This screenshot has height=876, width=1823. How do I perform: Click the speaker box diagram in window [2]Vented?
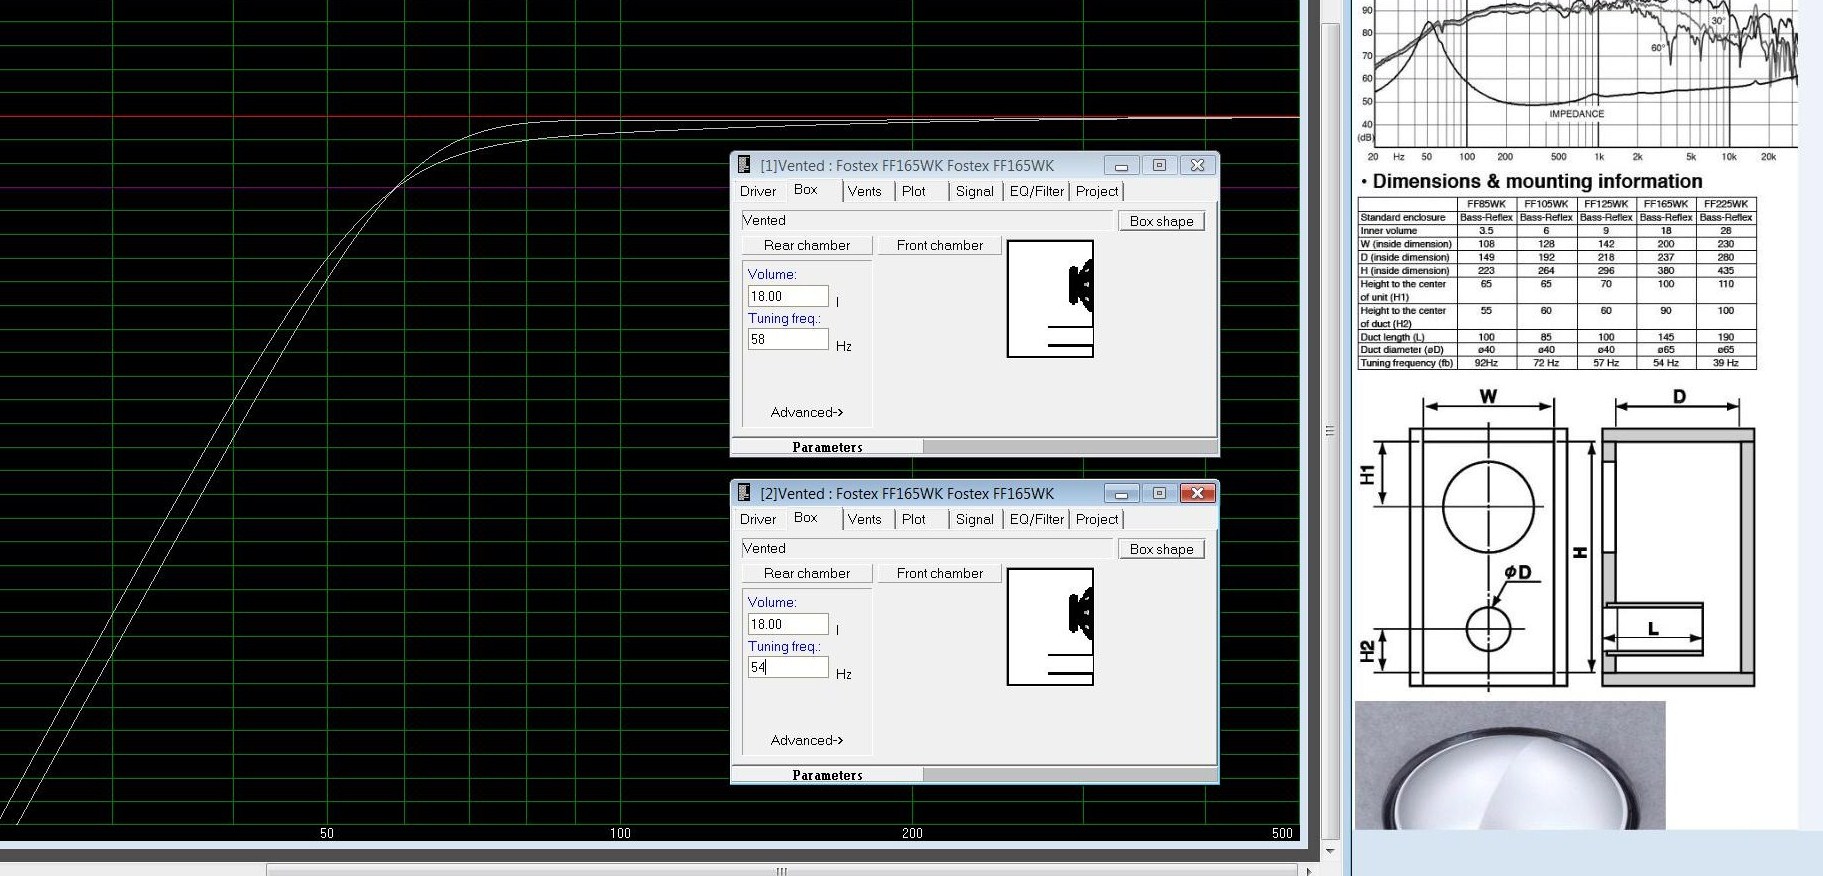point(1050,627)
